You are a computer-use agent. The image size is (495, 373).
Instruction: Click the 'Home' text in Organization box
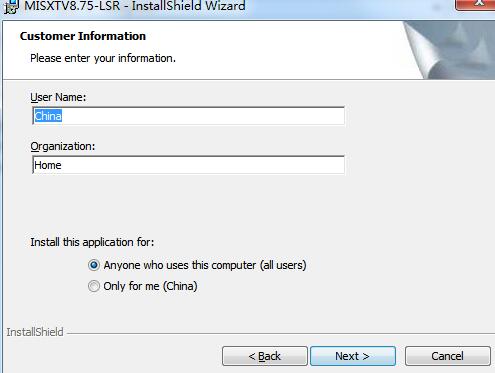point(48,165)
